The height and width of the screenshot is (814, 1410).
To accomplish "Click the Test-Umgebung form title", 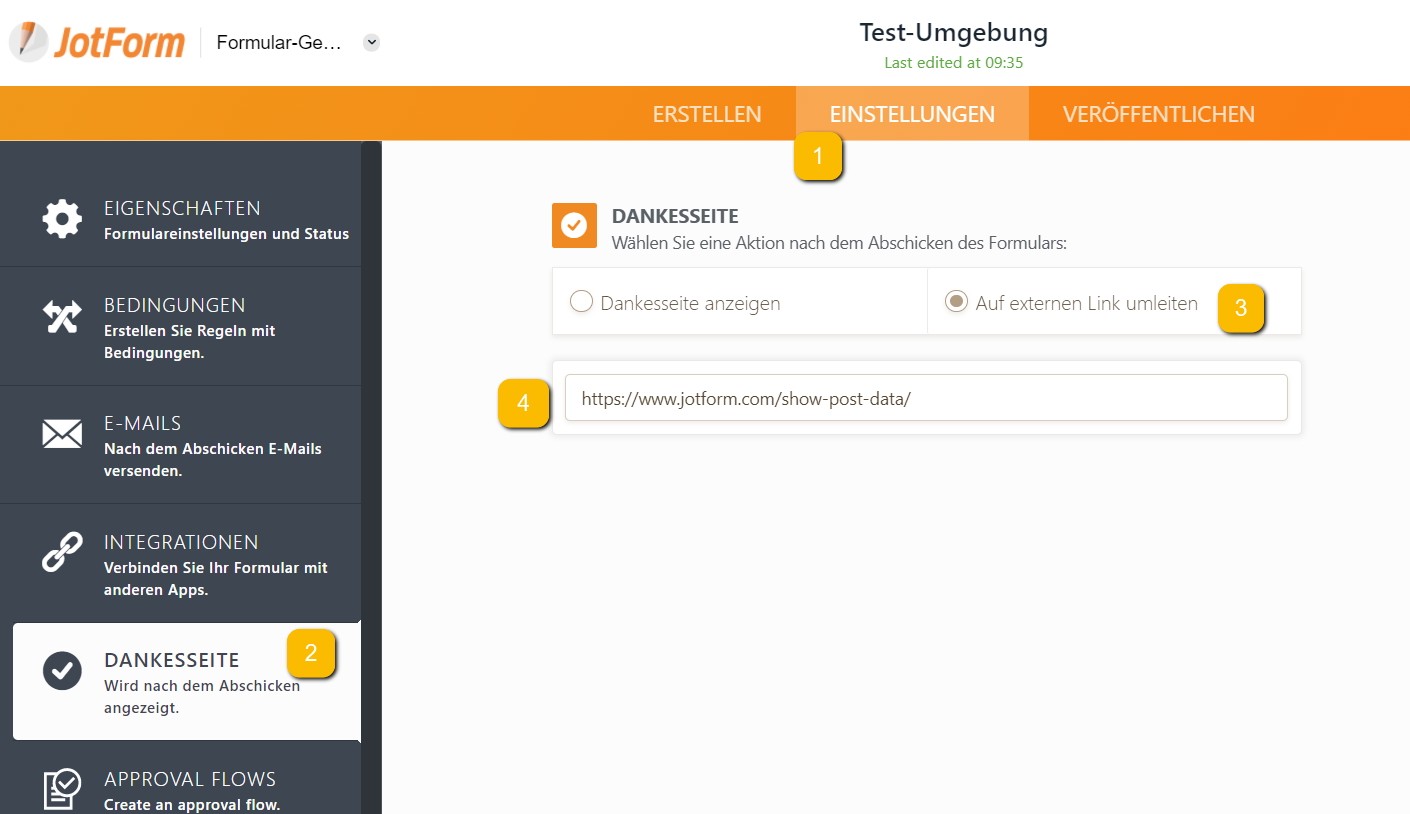I will [x=953, y=33].
